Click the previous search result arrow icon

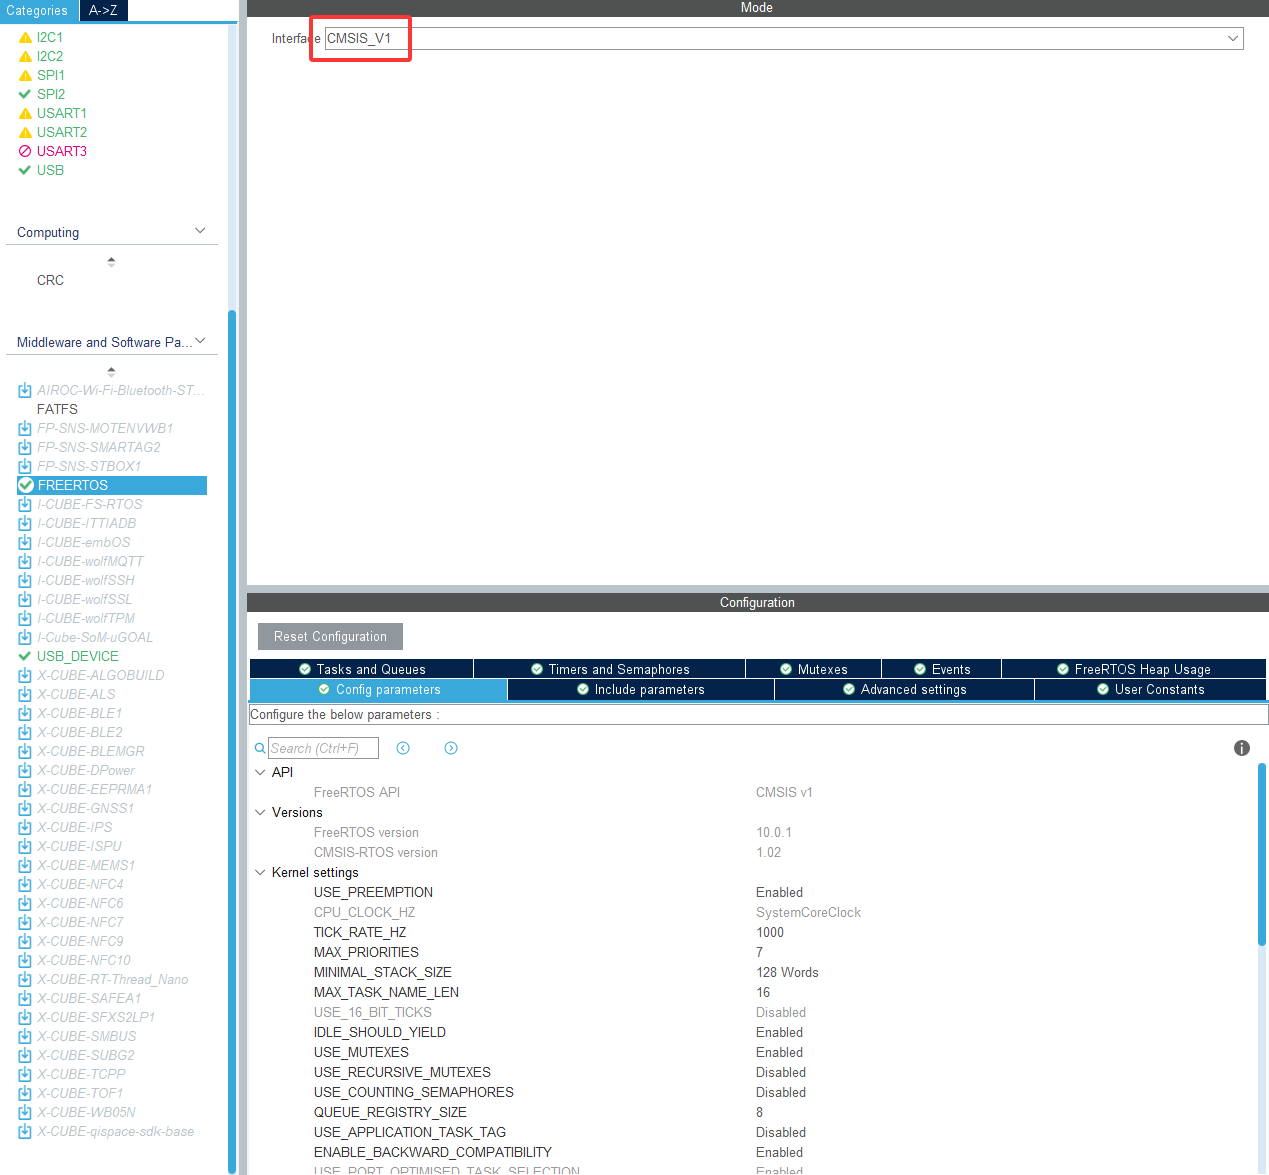[x=403, y=748]
